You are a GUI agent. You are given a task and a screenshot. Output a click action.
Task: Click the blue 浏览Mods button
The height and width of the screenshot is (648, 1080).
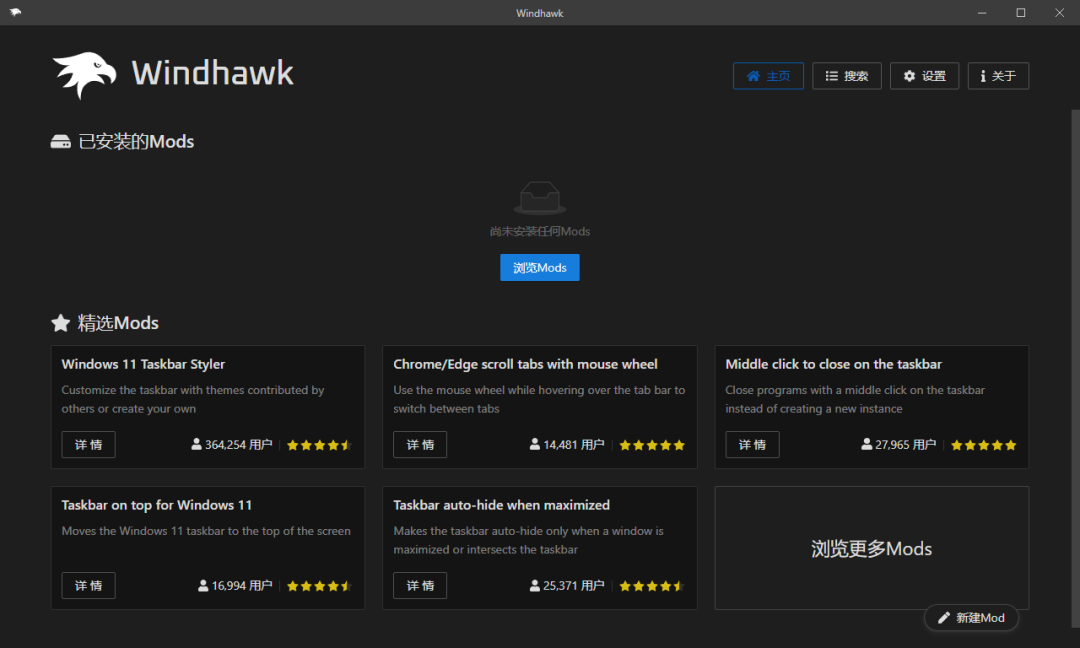(x=539, y=267)
